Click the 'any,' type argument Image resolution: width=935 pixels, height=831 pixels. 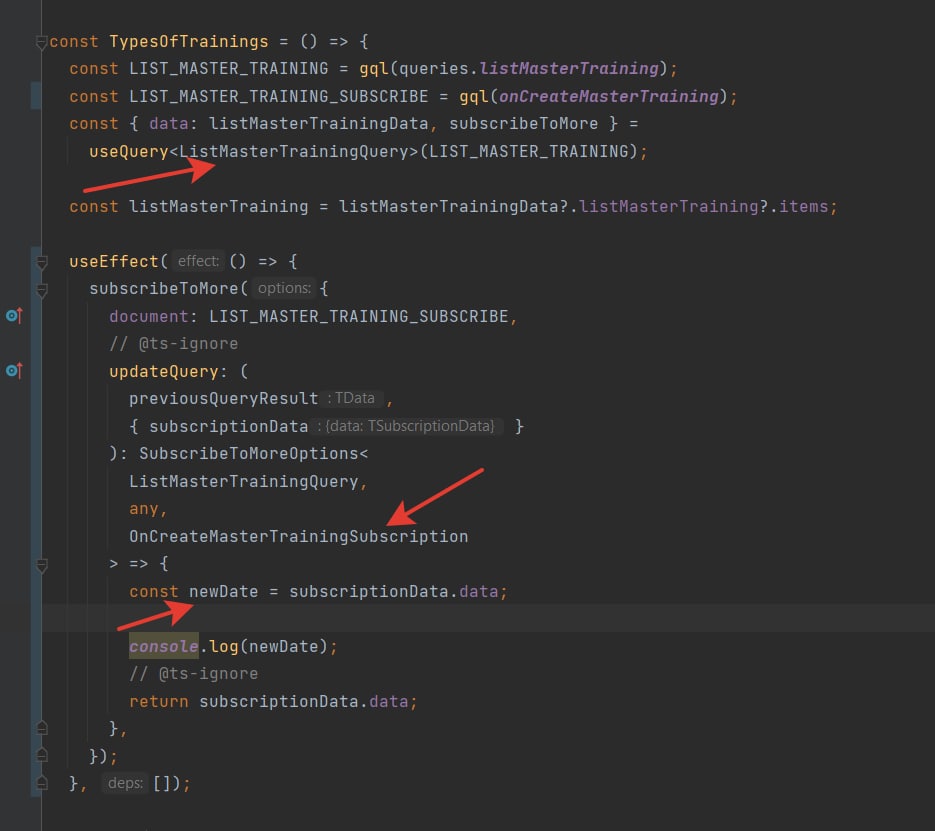pos(148,509)
